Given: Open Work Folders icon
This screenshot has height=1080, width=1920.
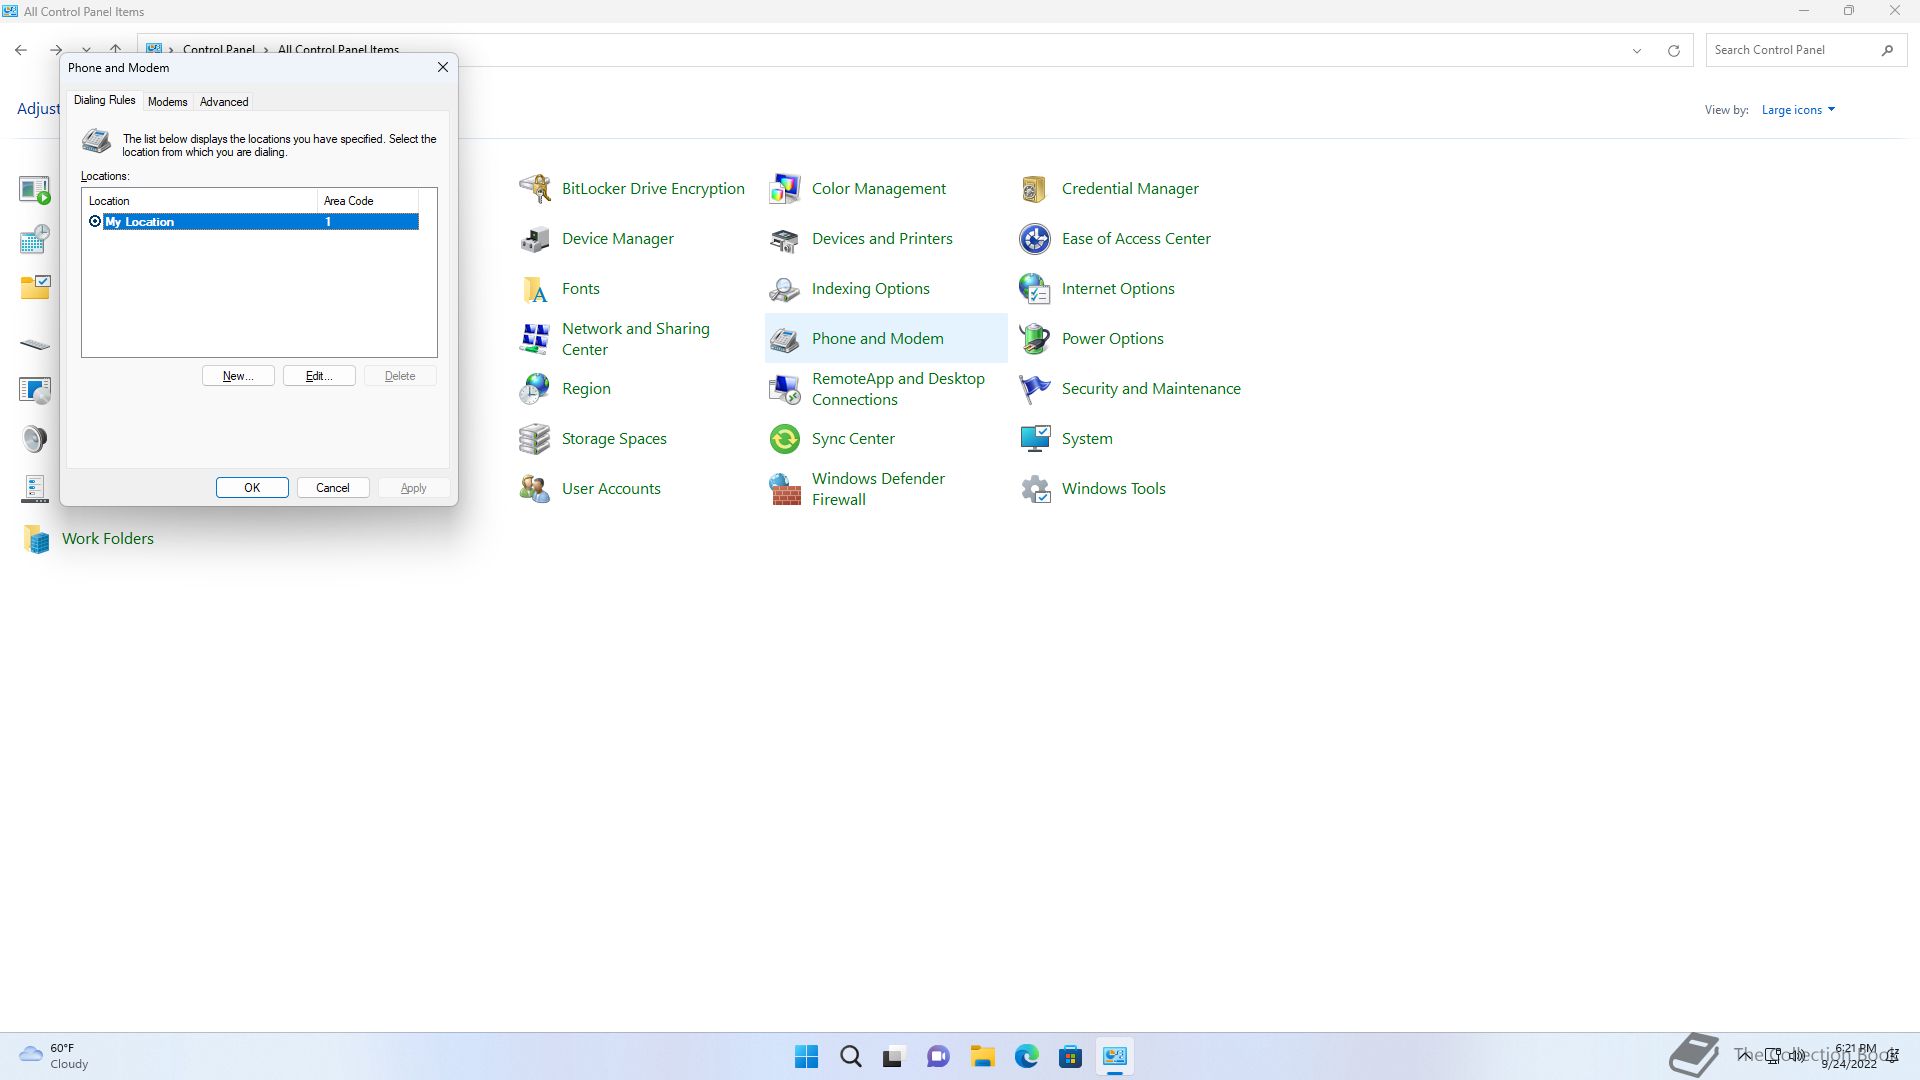Looking at the screenshot, I should [x=36, y=538].
